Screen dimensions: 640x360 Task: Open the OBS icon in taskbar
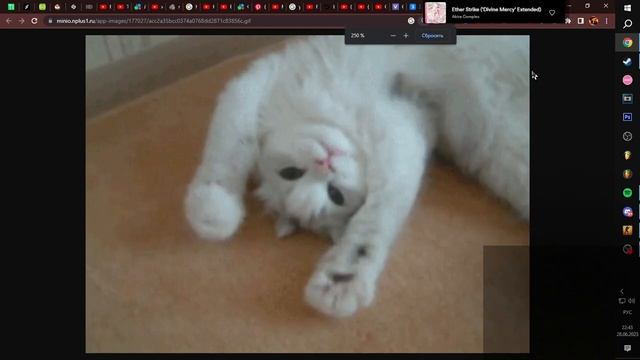tap(627, 136)
